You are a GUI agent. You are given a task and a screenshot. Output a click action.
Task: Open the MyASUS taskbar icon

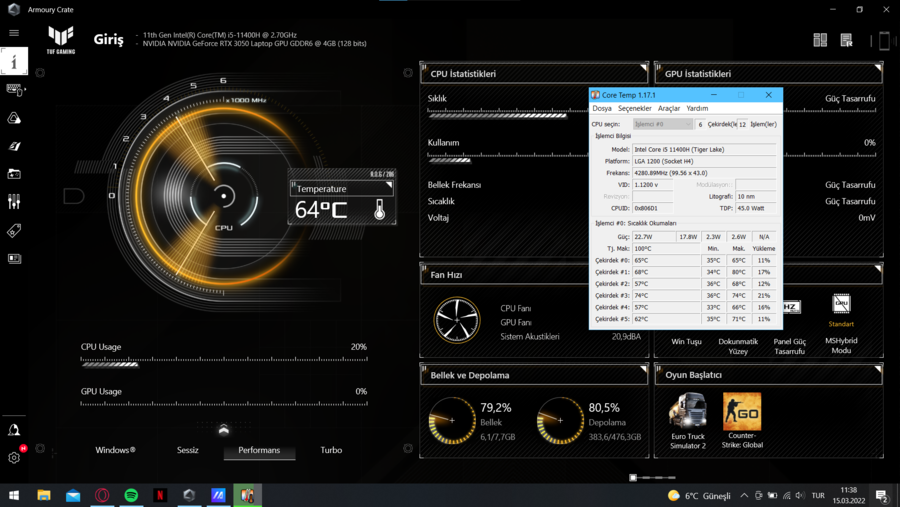218,495
